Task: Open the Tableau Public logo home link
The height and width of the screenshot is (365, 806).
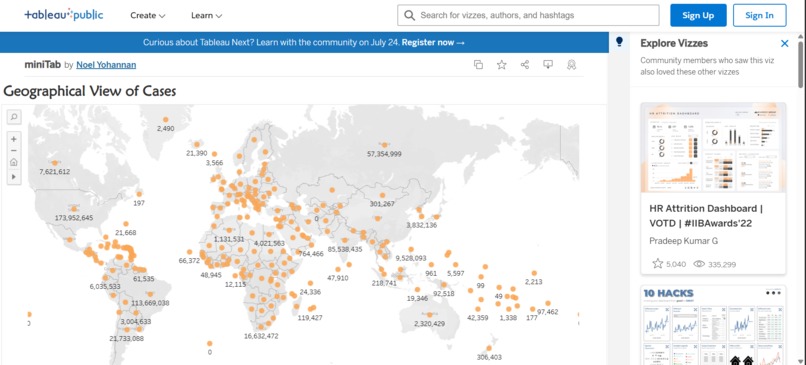Action: click(64, 15)
